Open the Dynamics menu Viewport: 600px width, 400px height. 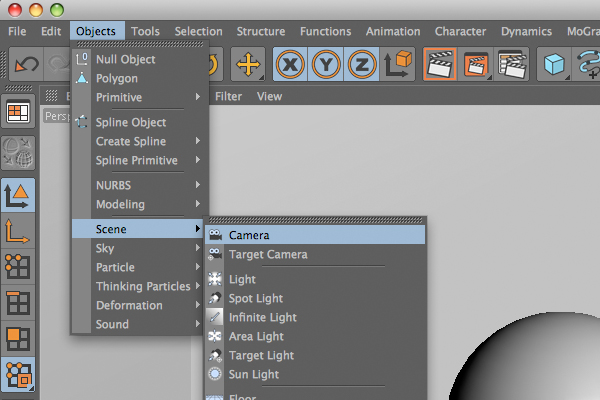click(x=527, y=31)
